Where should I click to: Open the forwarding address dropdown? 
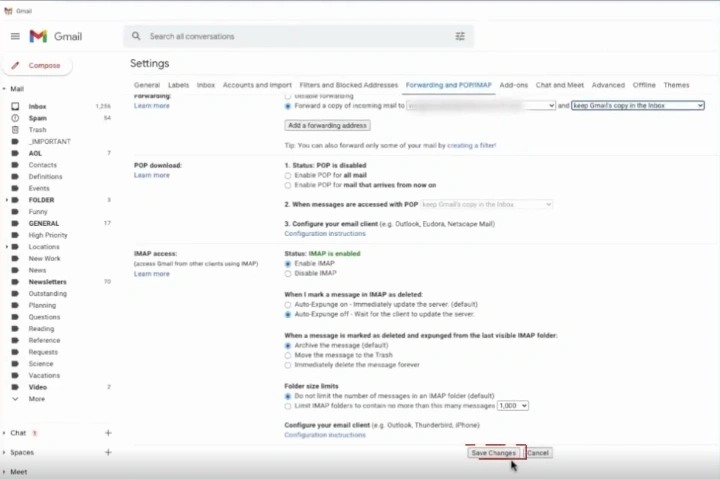click(481, 106)
